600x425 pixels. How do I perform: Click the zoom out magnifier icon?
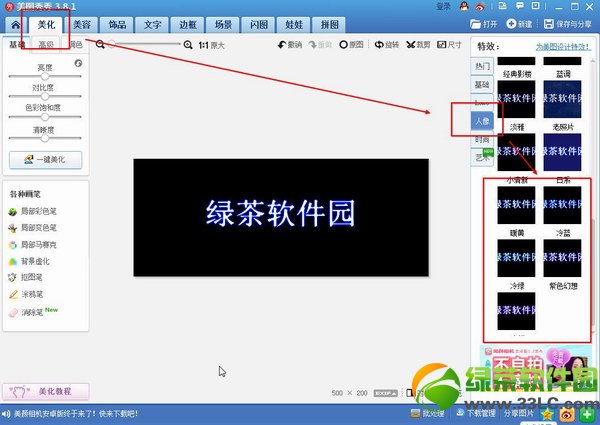100,44
